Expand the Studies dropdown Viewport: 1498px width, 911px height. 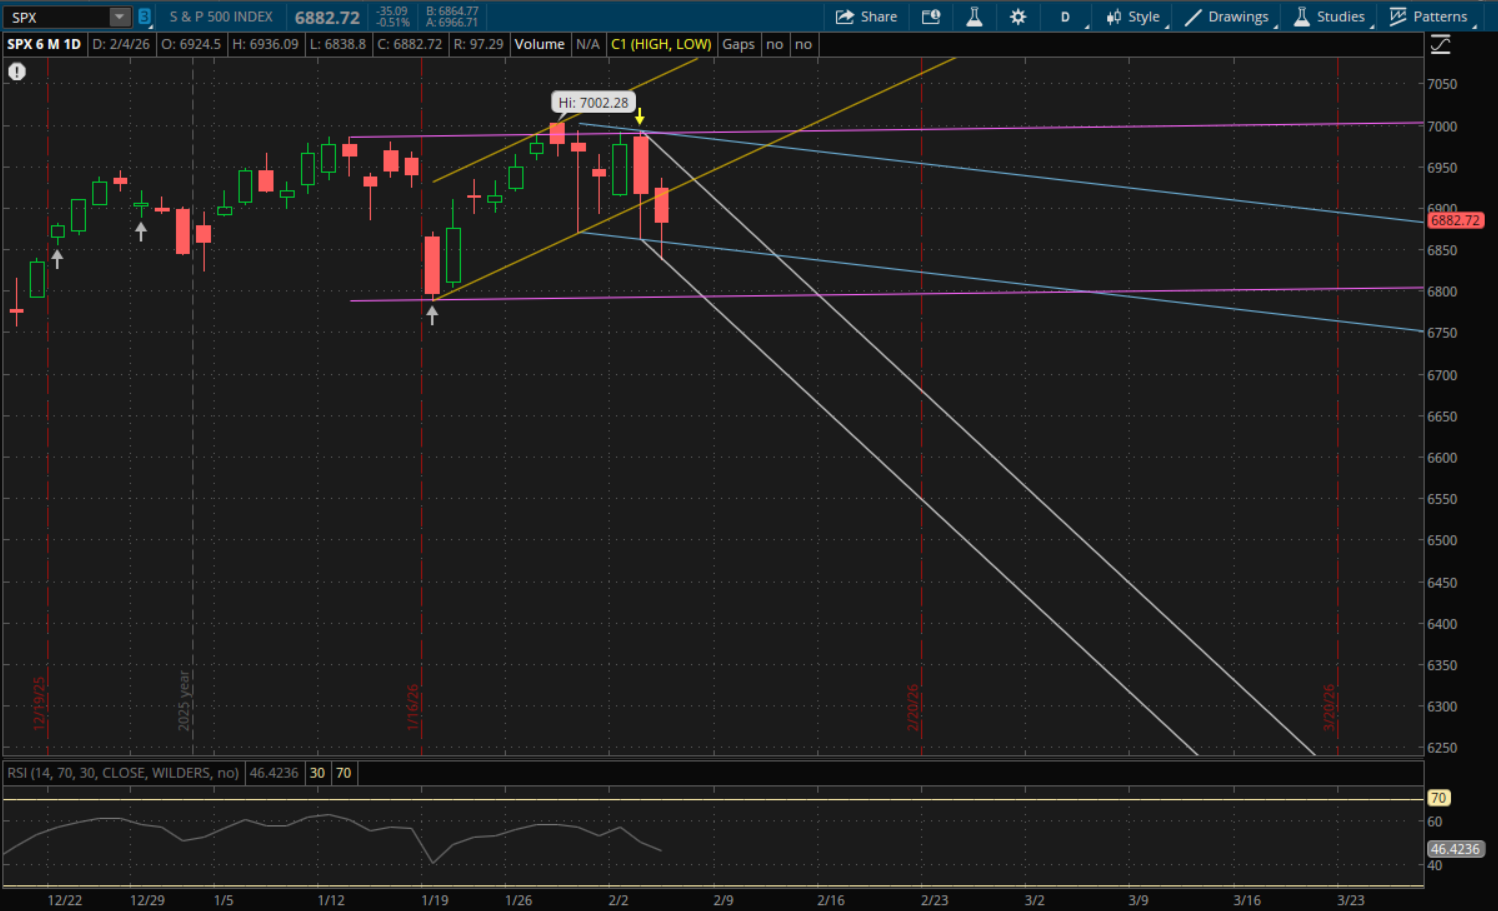click(1329, 17)
